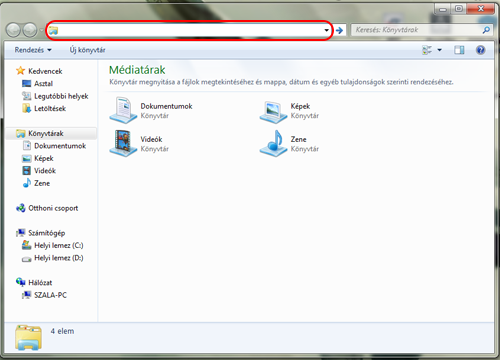Select Könyvtárak in the navigation pane
This screenshot has height=360, width=500.
tap(46, 133)
